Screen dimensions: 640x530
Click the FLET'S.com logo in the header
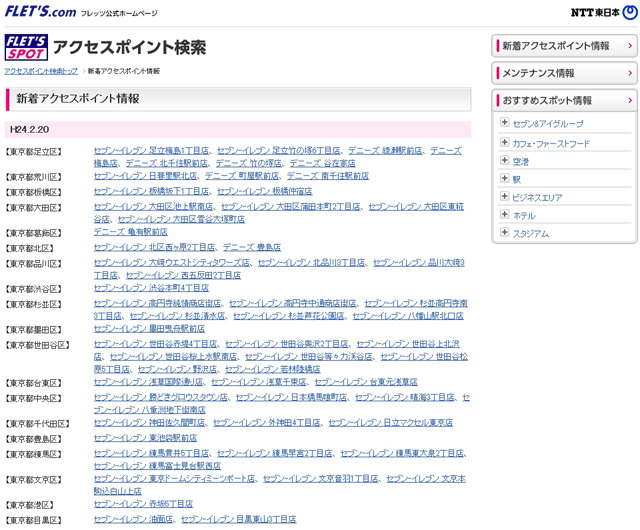pyautogui.click(x=40, y=11)
